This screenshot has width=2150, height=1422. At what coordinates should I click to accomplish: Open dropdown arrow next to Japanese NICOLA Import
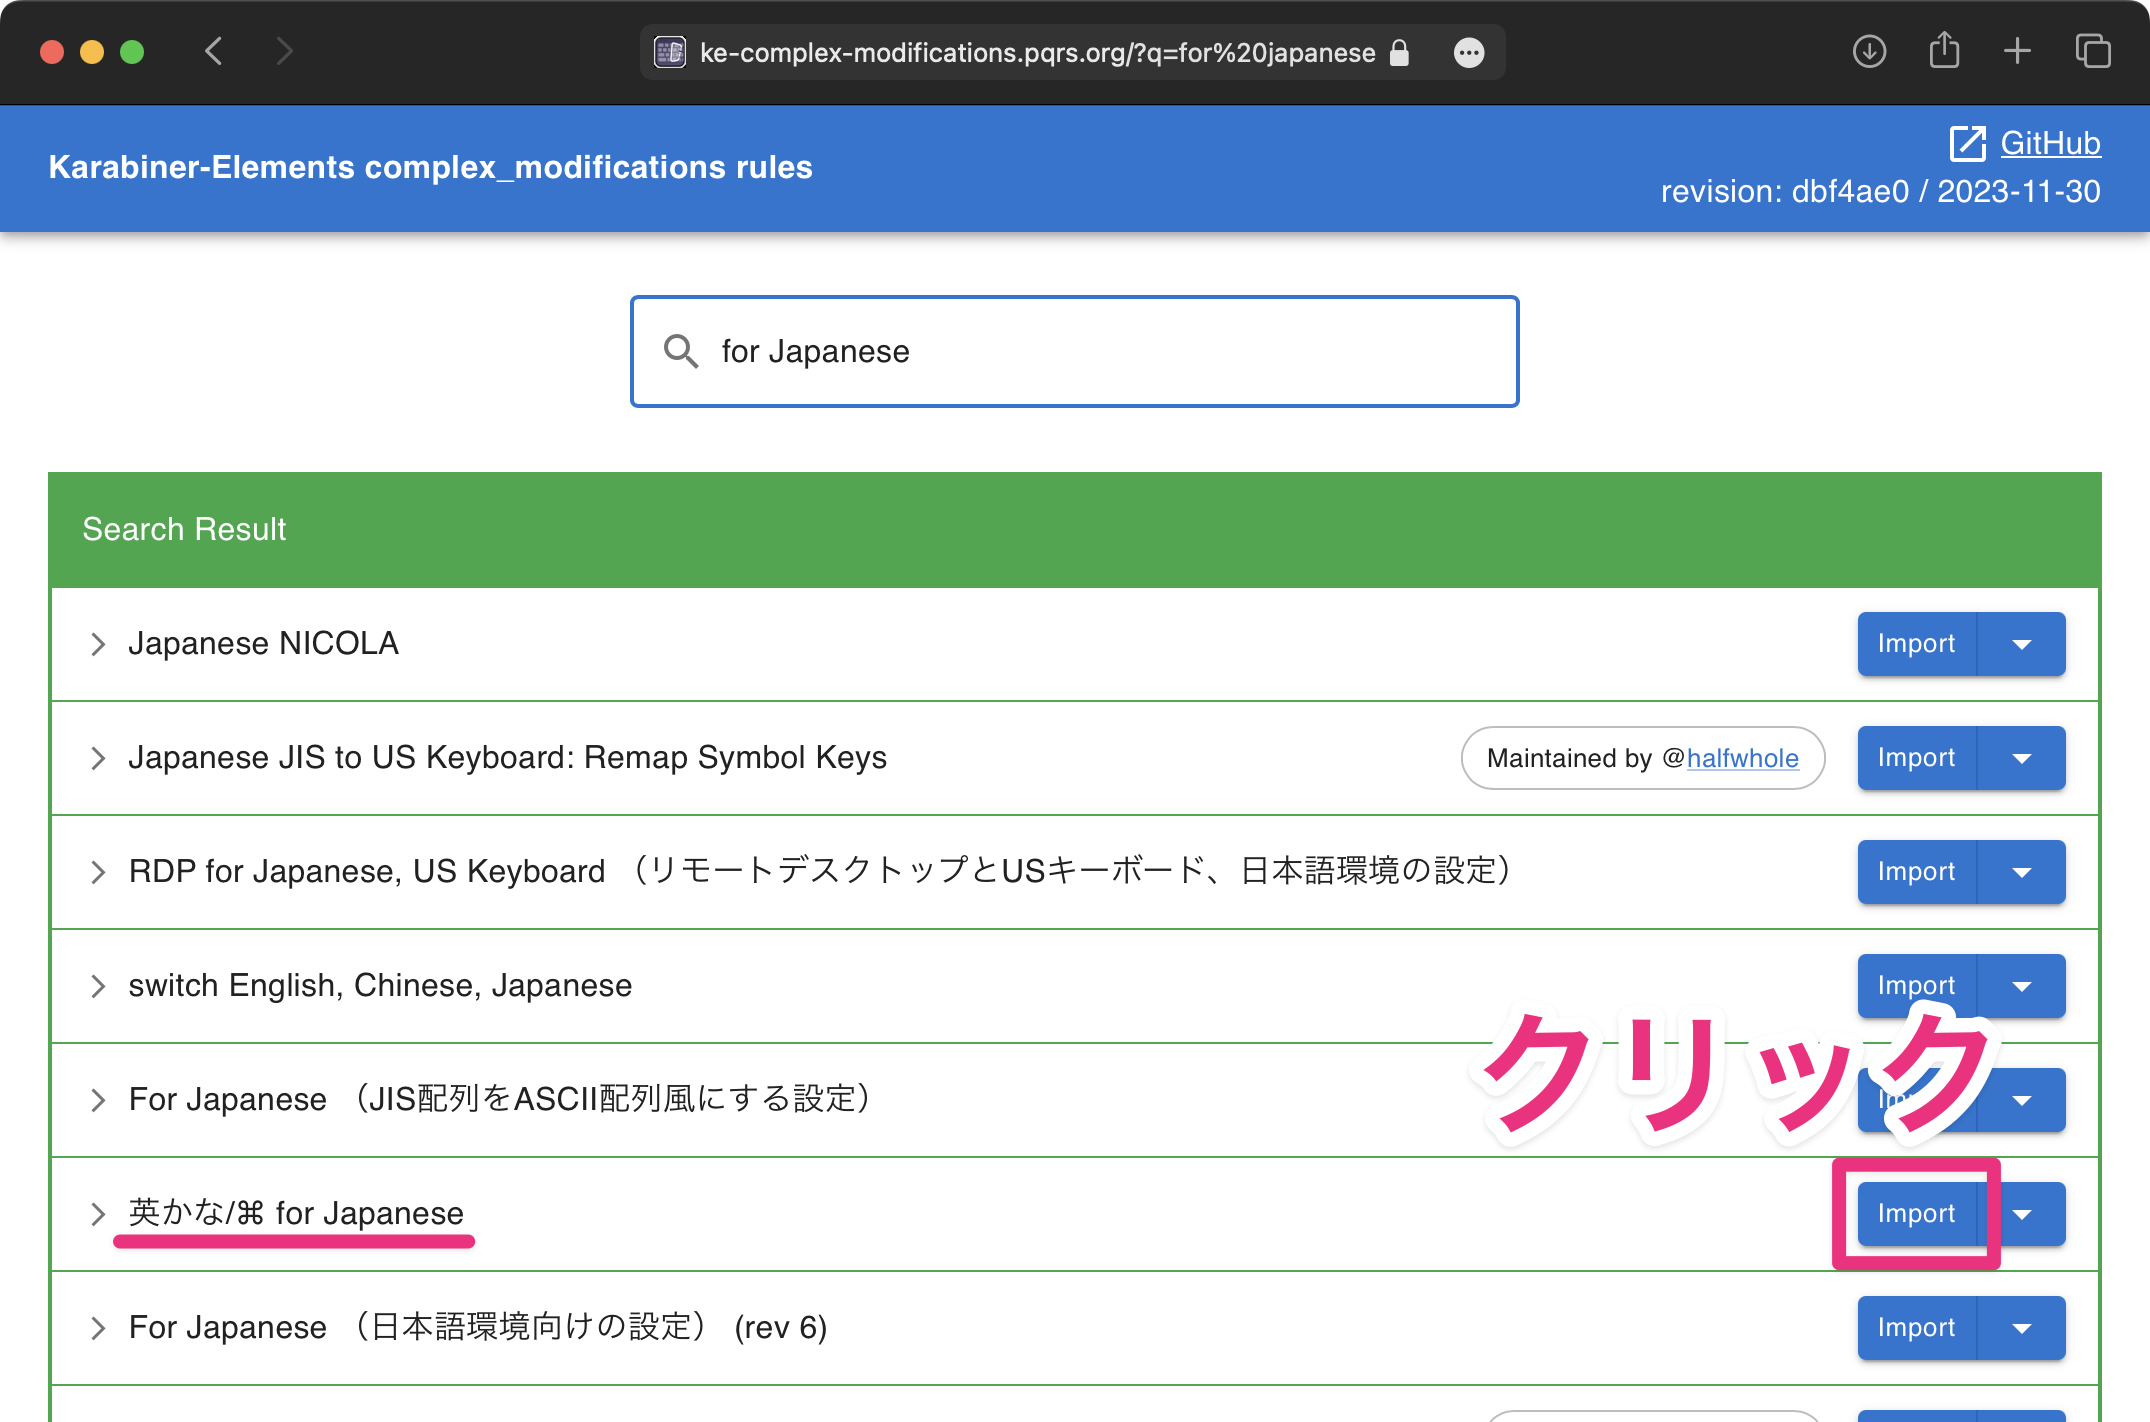[2019, 644]
